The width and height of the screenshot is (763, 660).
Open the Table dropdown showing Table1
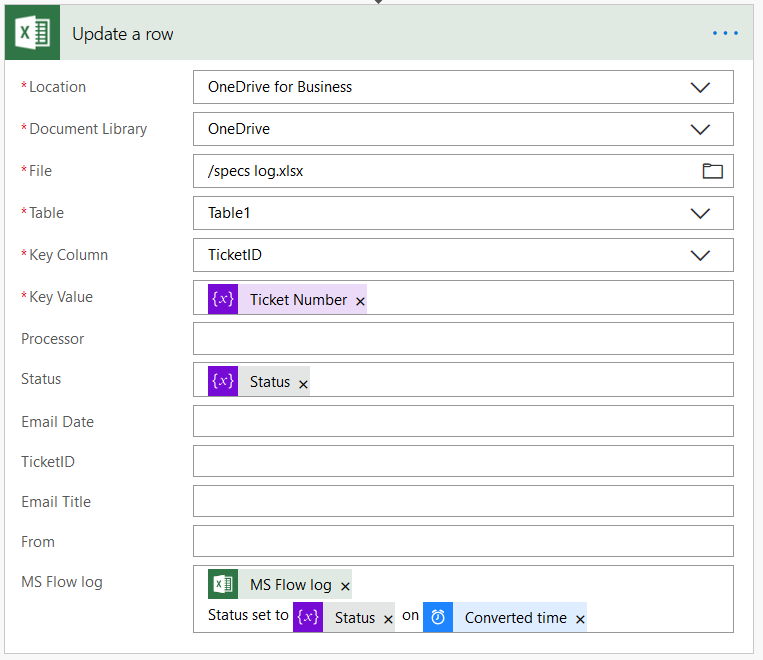[700, 213]
